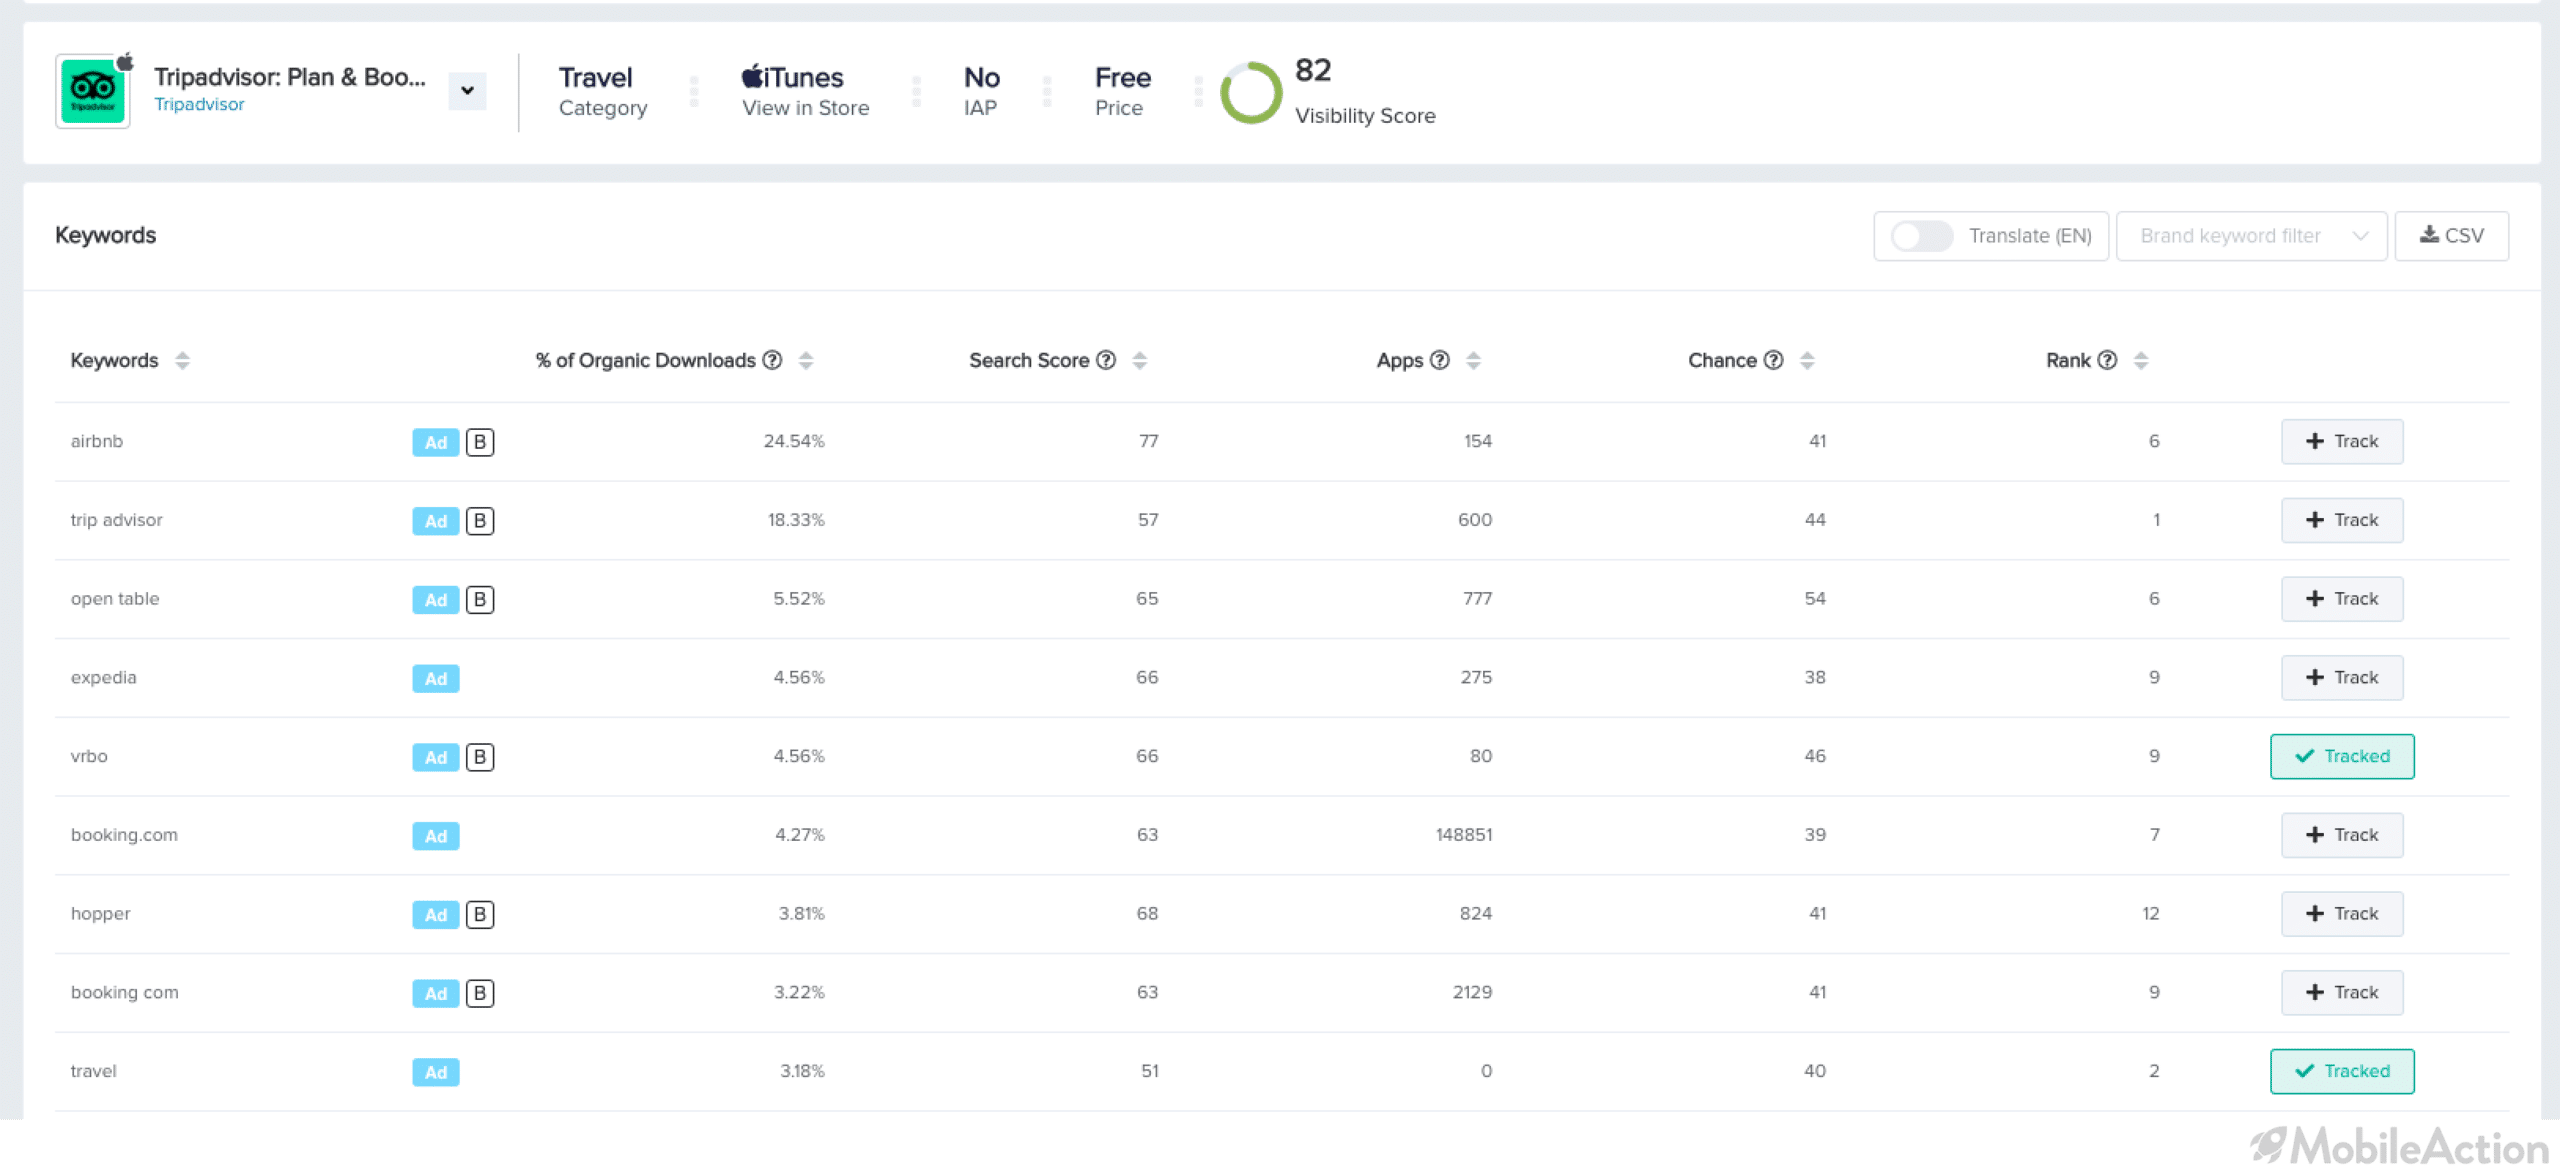Select the hopper keyword text
The height and width of the screenshot is (1170, 2560).
coord(100,914)
